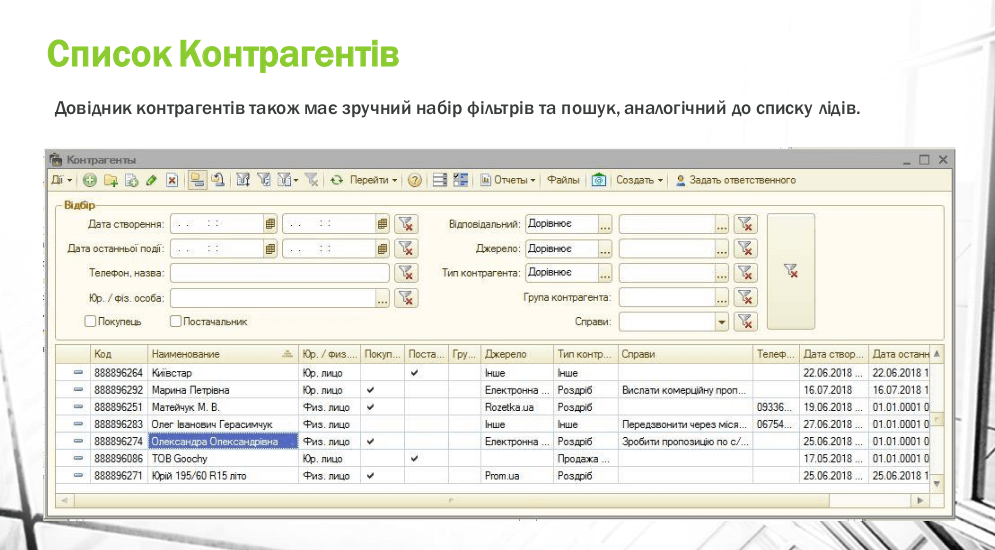Viewport: 995px width, 550px height.
Task: Clear the Телефон, назва filter
Action: tap(405, 273)
